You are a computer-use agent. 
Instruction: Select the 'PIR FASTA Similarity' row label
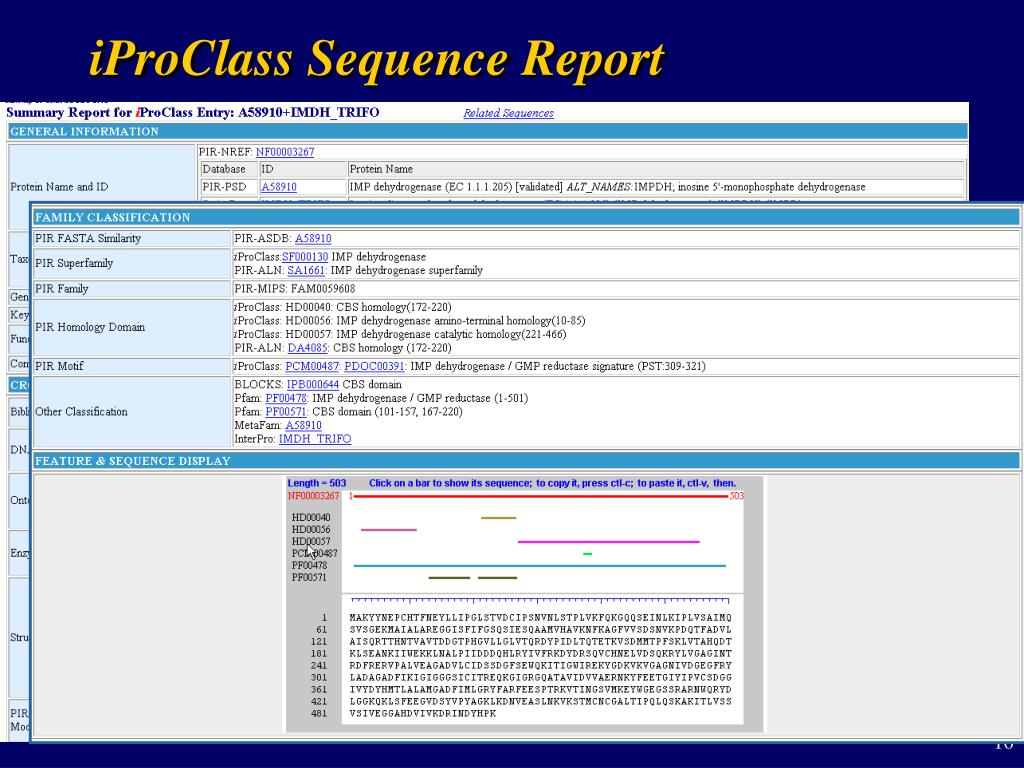pos(88,238)
